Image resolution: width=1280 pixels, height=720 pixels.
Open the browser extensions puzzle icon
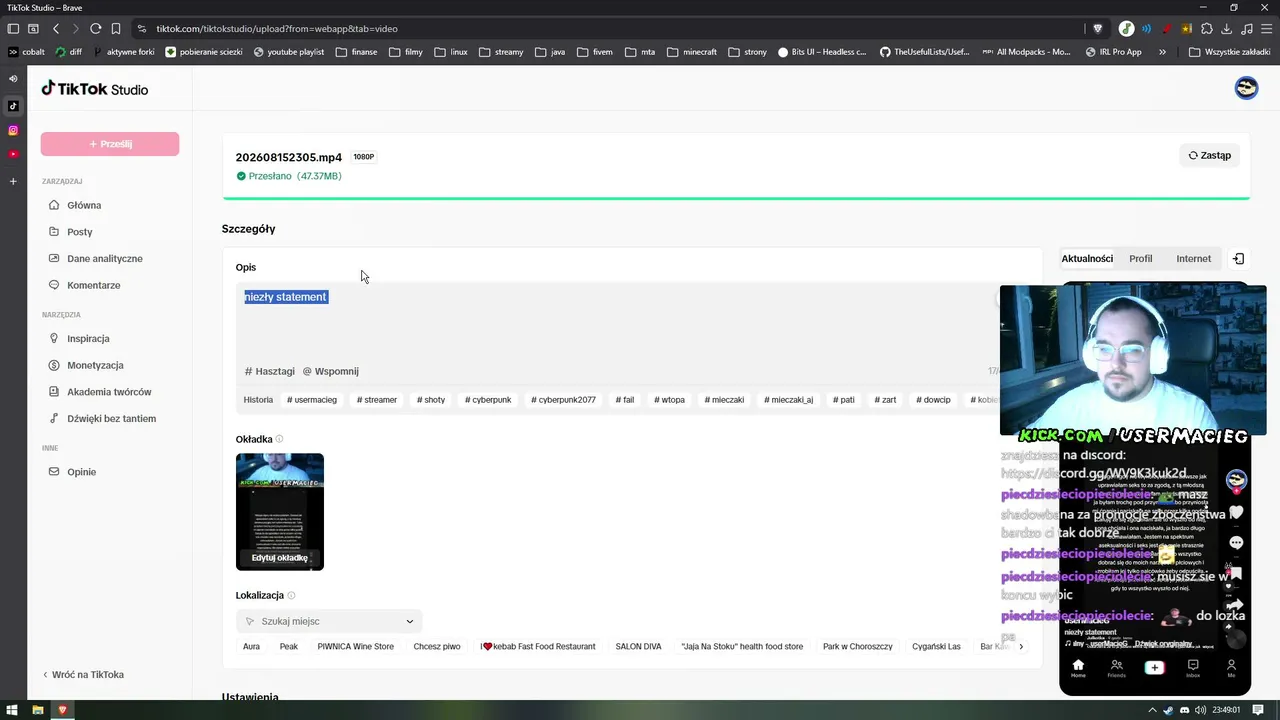[1207, 29]
